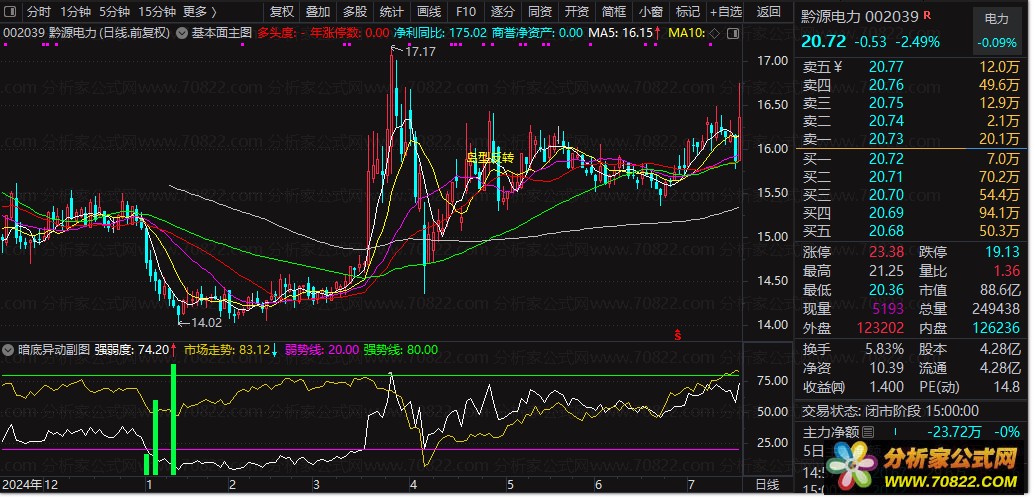Select the 卖二 20.74 order row
Screen dimensions: 1034x498
[x=911, y=121]
